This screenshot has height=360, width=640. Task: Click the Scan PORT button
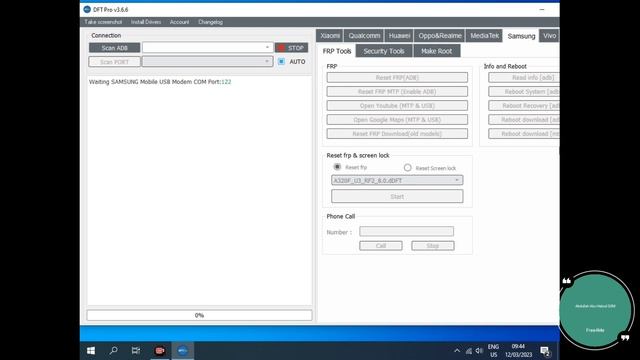(x=114, y=62)
